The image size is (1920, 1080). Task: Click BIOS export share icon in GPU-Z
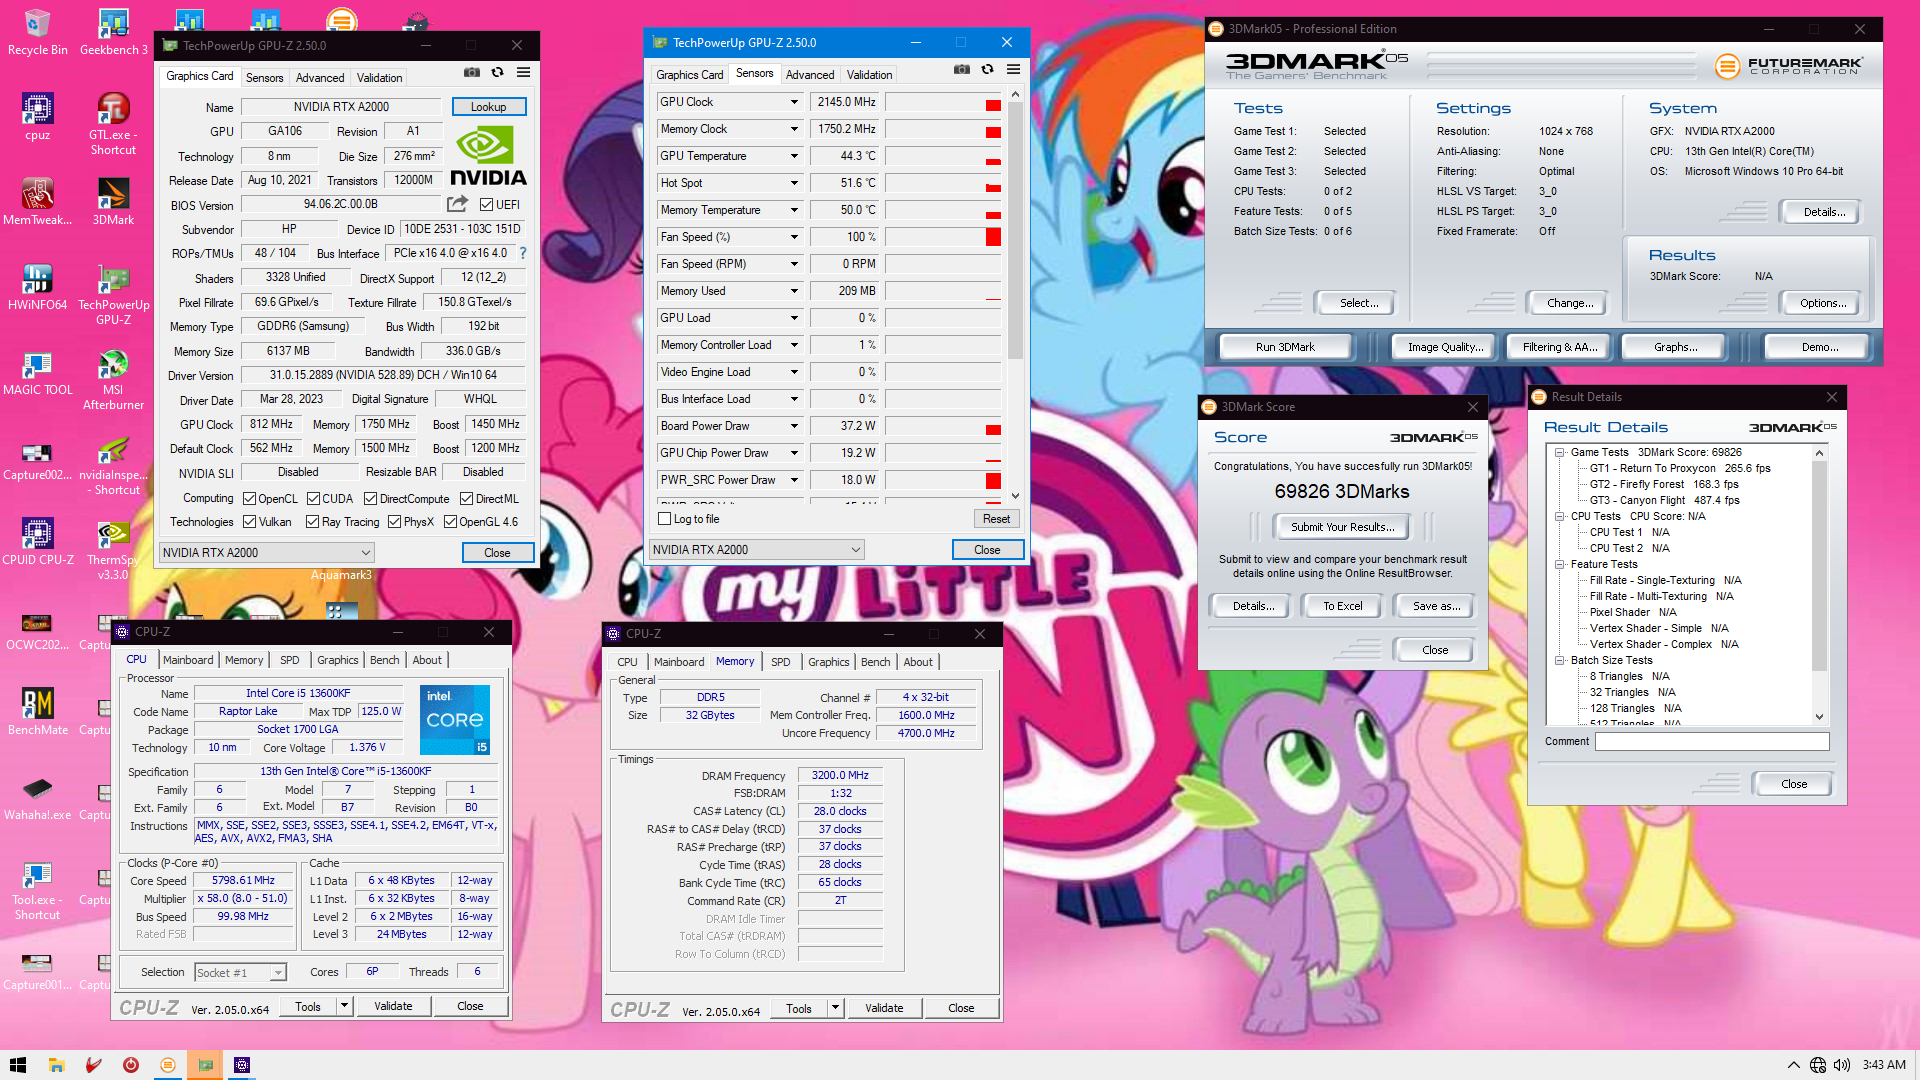click(x=457, y=204)
